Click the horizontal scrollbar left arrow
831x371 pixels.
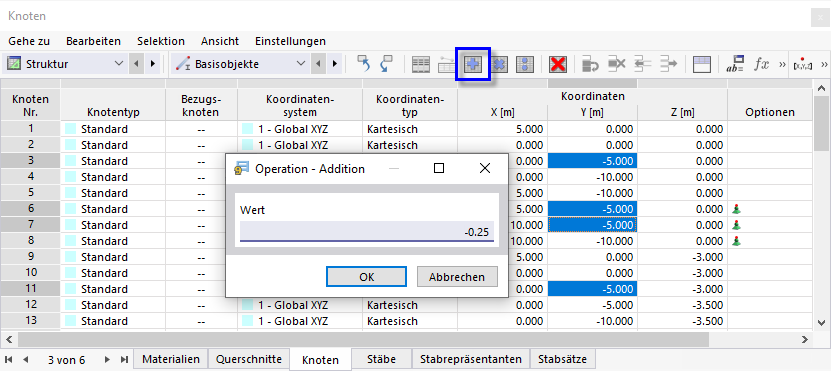[9, 339]
